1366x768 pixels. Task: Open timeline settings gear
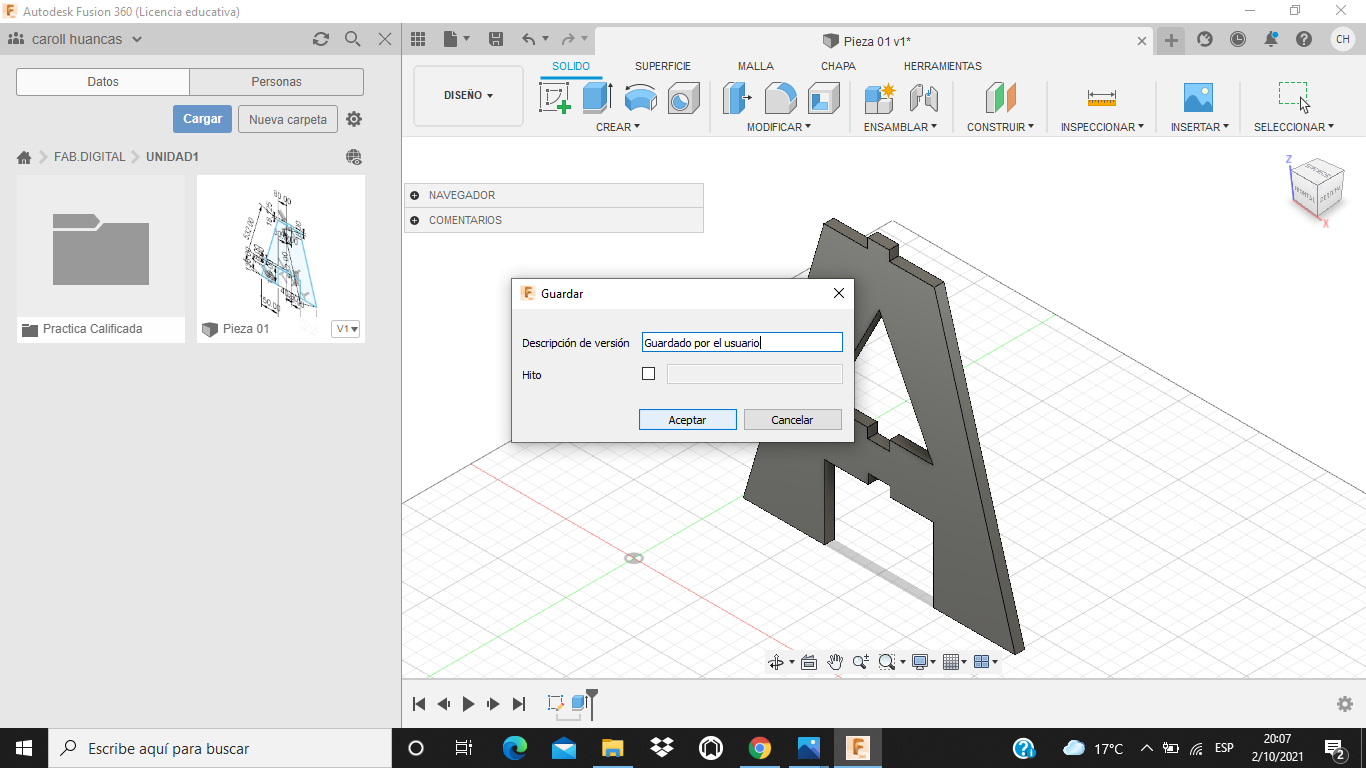1345,704
